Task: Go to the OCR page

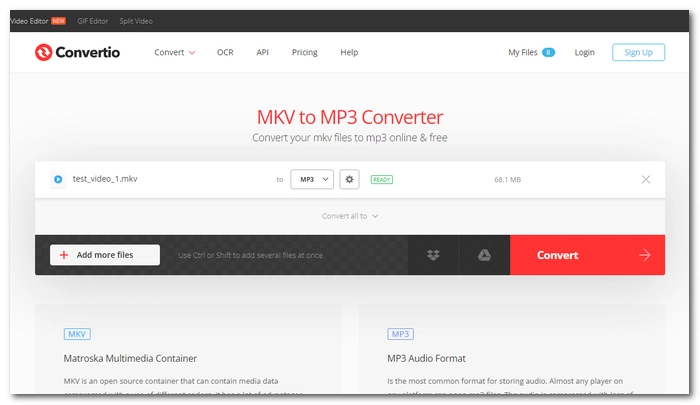Action: point(225,52)
